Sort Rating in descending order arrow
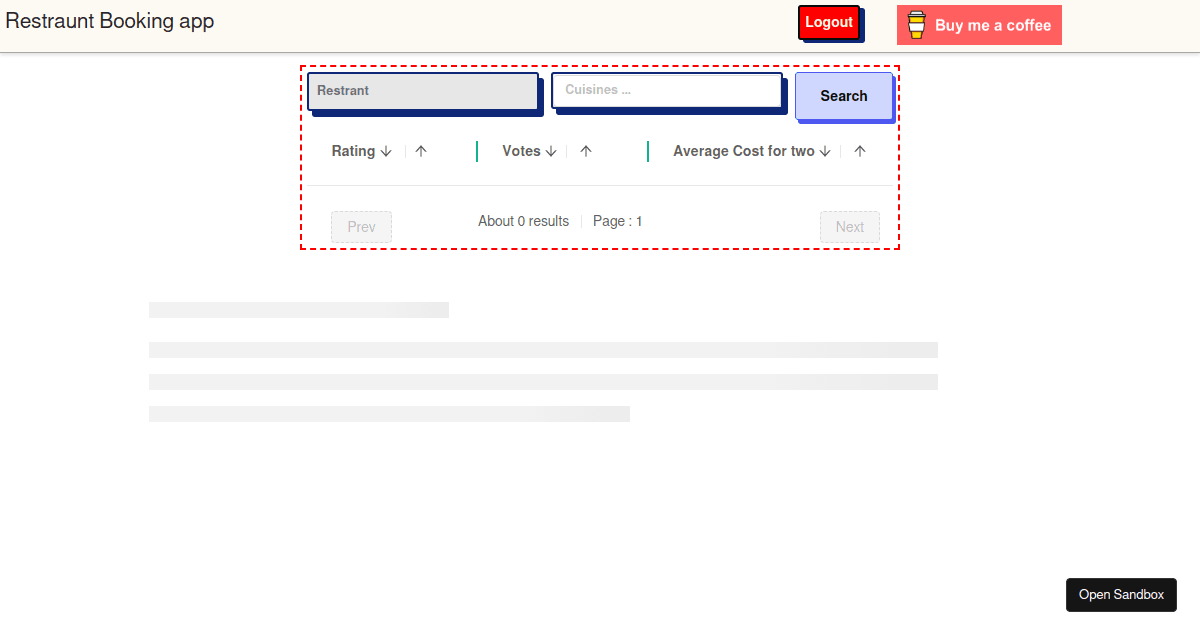 (386, 152)
